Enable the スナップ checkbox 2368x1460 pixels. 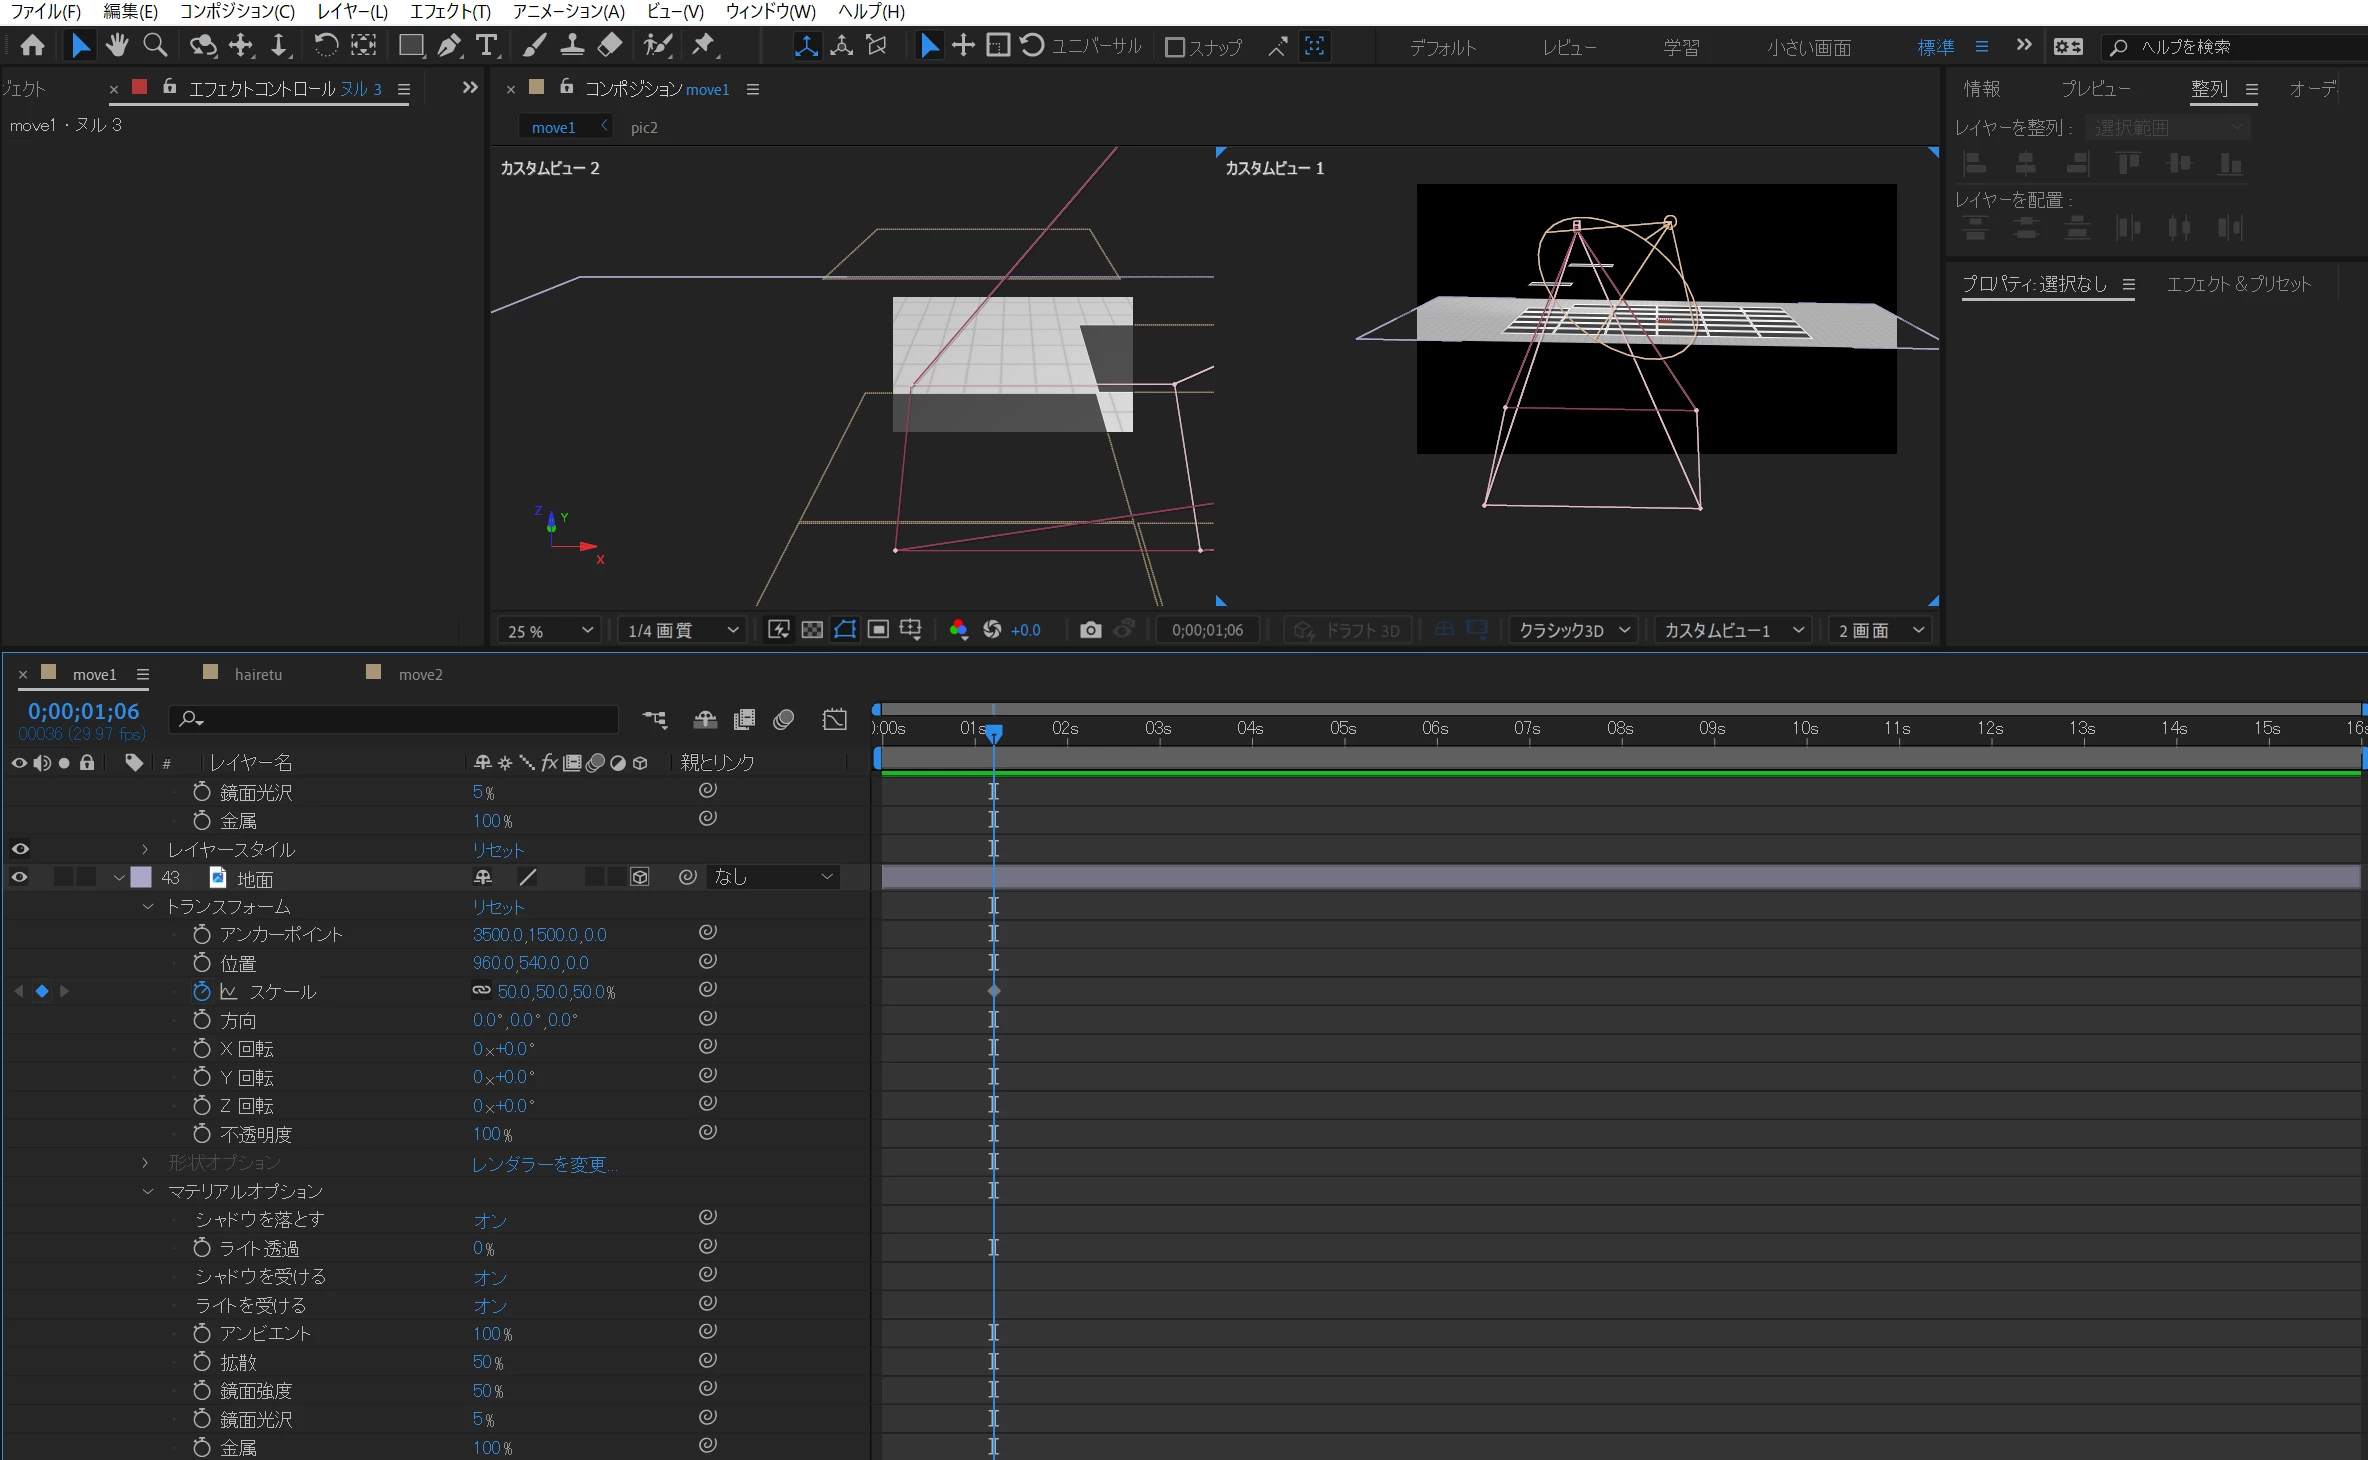(1175, 47)
